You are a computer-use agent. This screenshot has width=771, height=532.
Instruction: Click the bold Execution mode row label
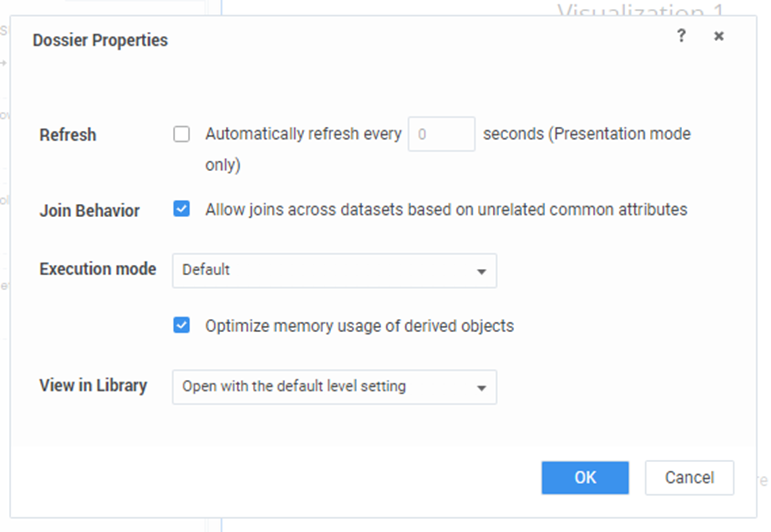point(98,269)
